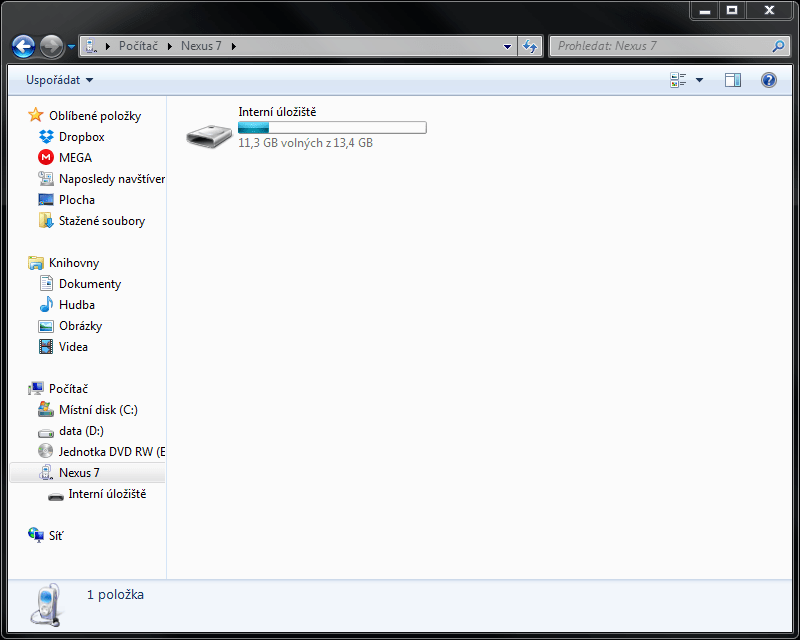Open help with the question mark icon
This screenshot has height=640, width=800.
[x=769, y=80]
